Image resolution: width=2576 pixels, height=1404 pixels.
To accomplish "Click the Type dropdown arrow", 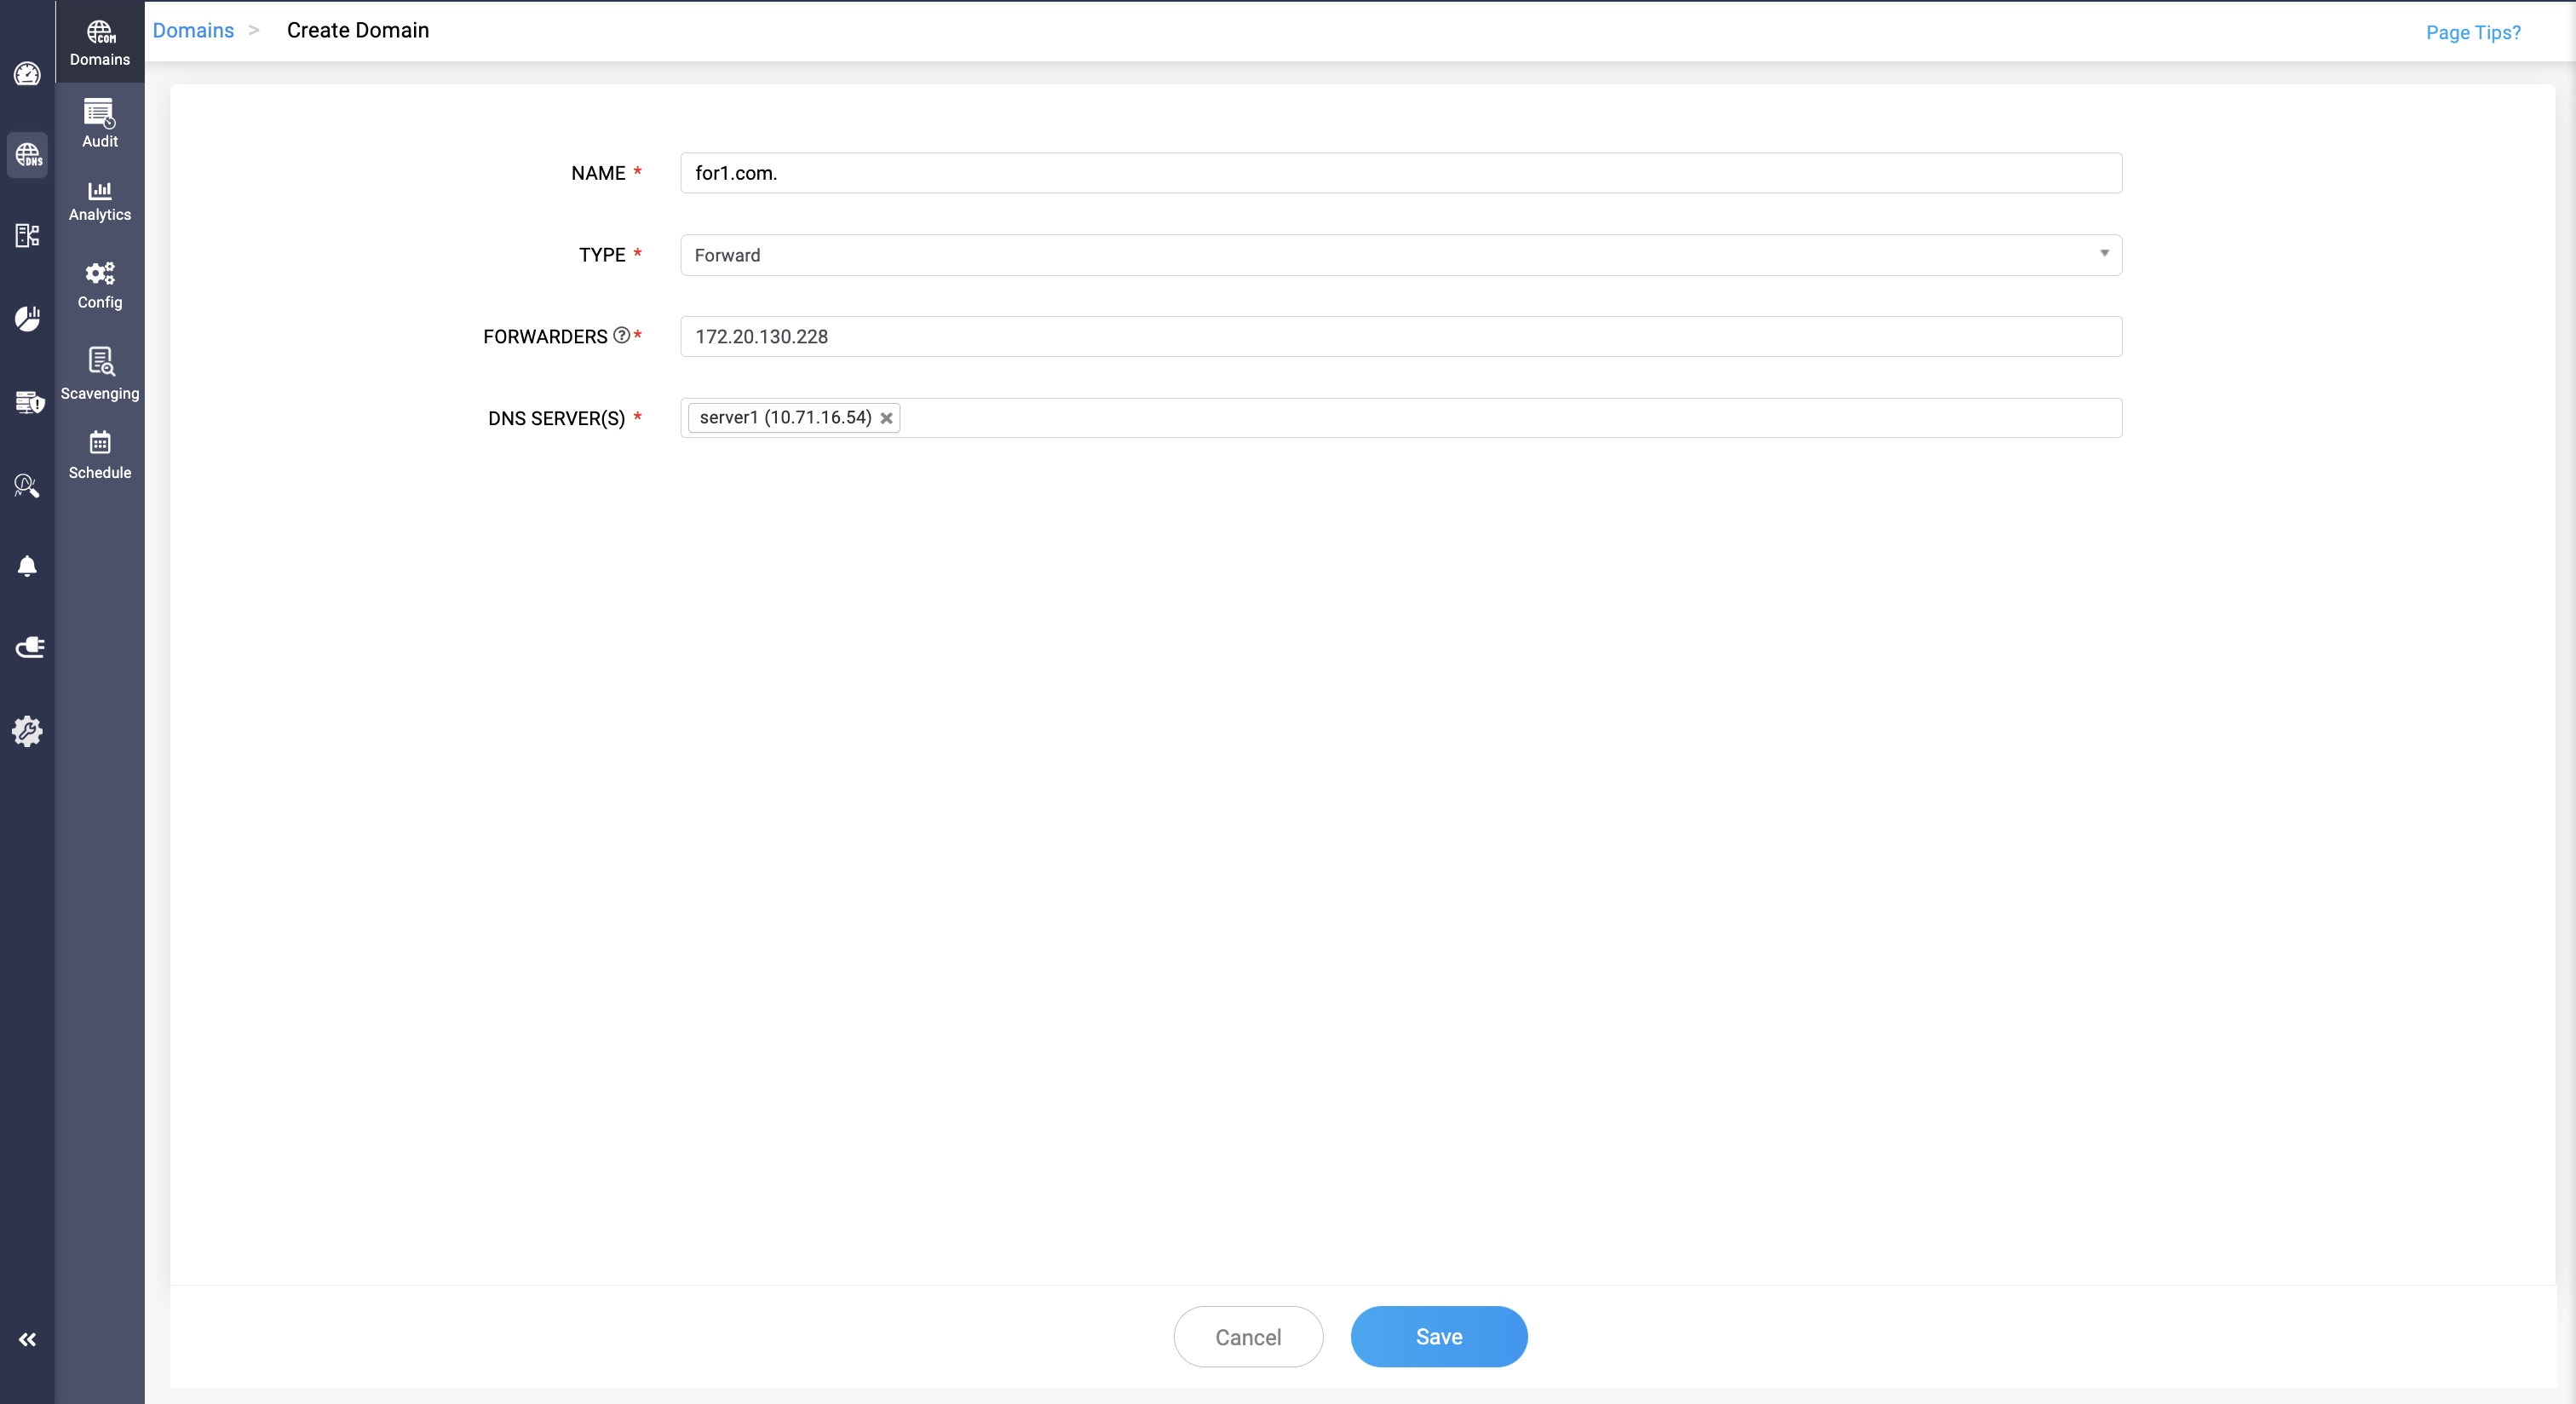I will (x=2104, y=254).
